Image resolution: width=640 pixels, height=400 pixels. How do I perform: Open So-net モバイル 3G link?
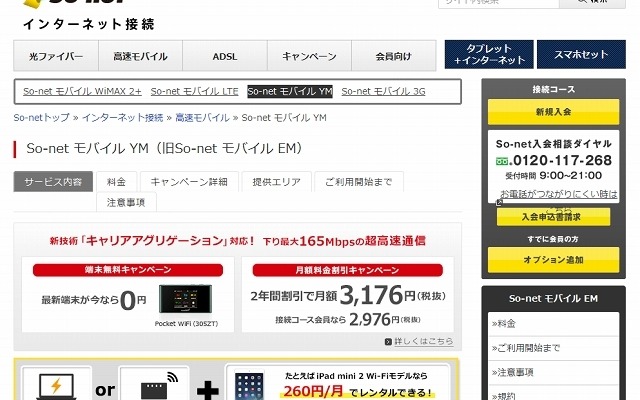pyautogui.click(x=383, y=91)
